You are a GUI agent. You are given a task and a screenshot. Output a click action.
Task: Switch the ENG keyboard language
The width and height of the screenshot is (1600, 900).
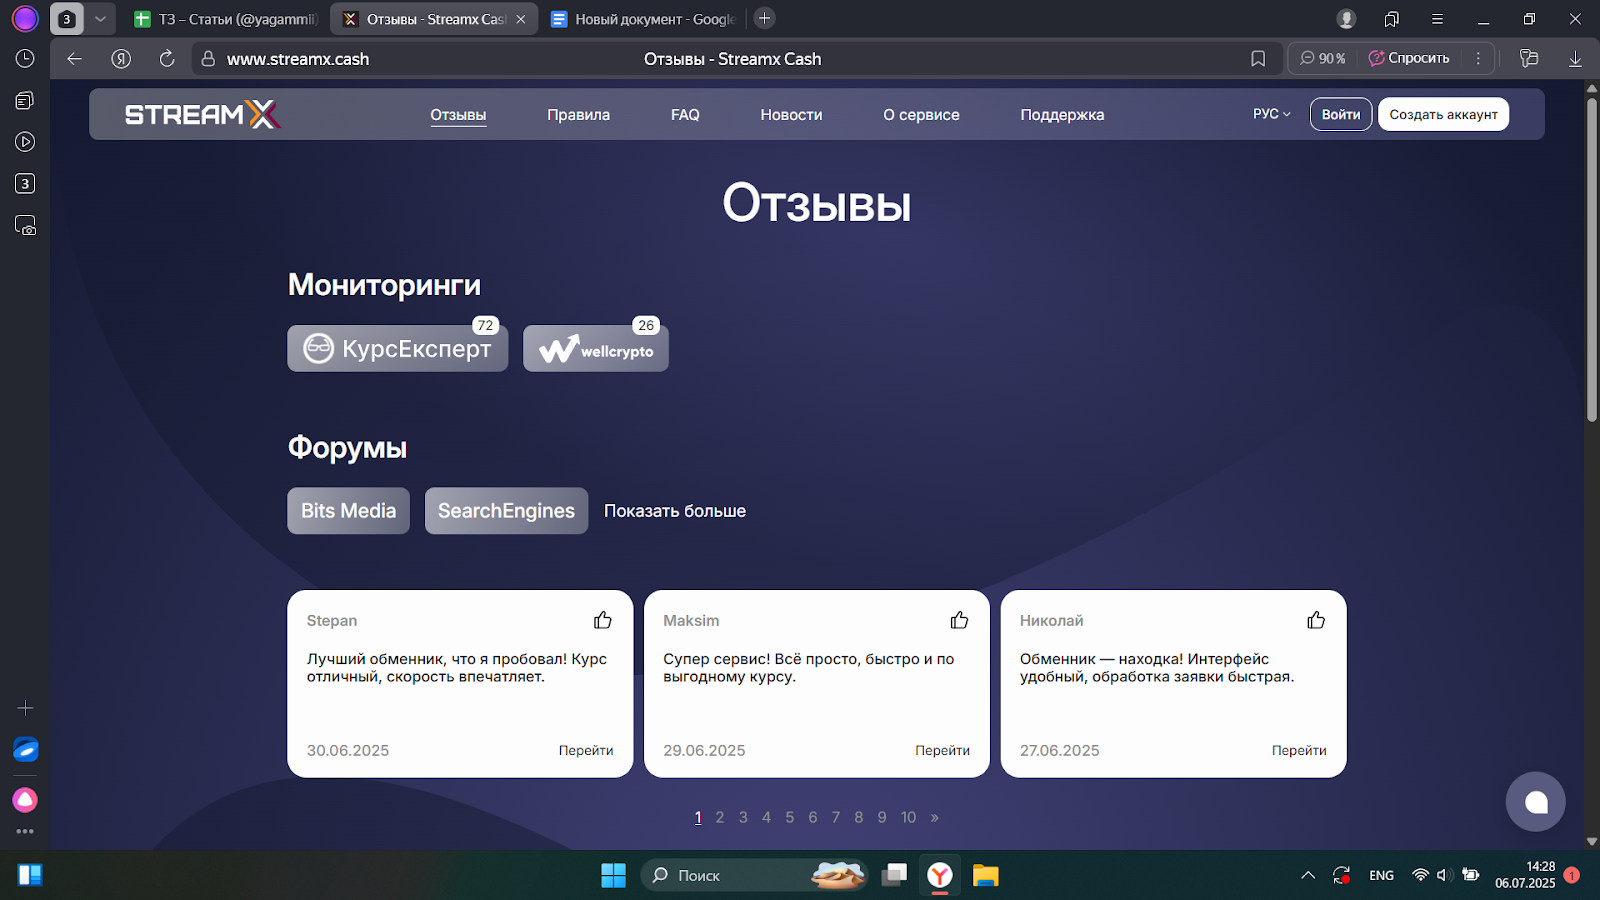pyautogui.click(x=1381, y=875)
